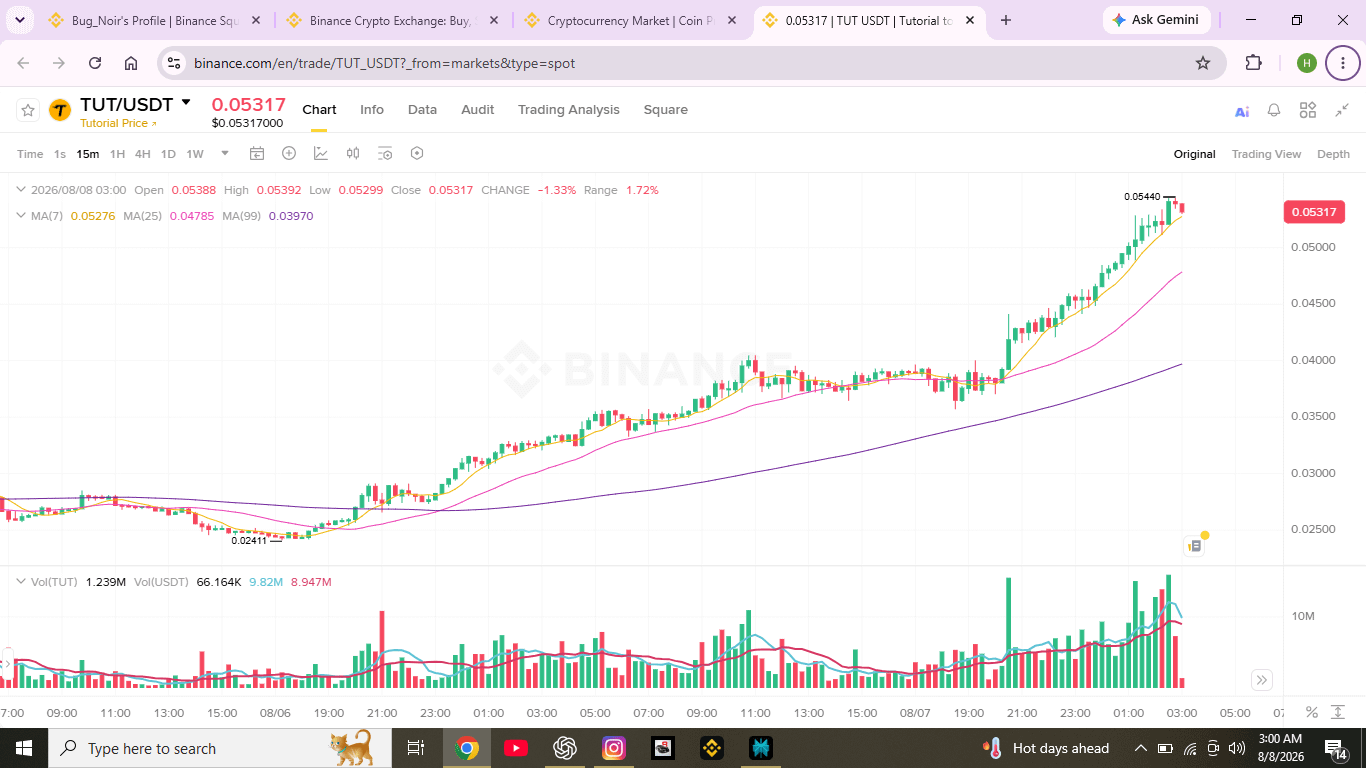Open the hexagon chart settings icon
The width and height of the screenshot is (1366, 768).
pos(417,153)
